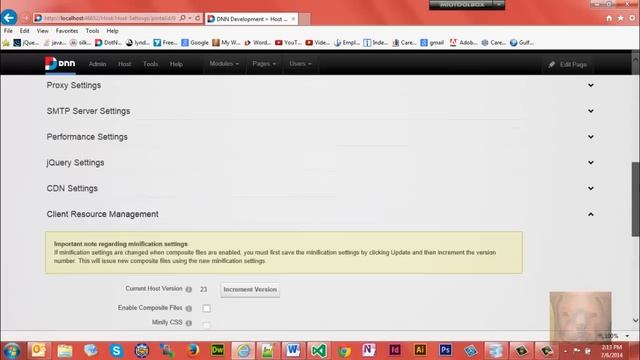Click the localhost address bar
The height and width of the screenshot is (360, 640).
109,18
